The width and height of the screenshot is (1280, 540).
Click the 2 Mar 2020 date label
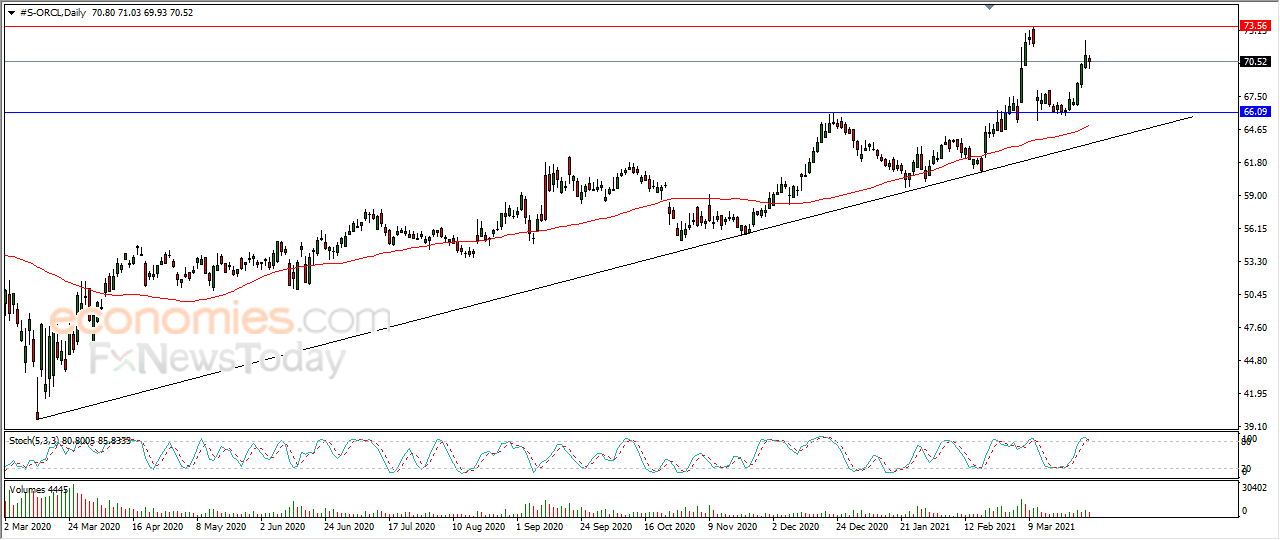[29, 525]
